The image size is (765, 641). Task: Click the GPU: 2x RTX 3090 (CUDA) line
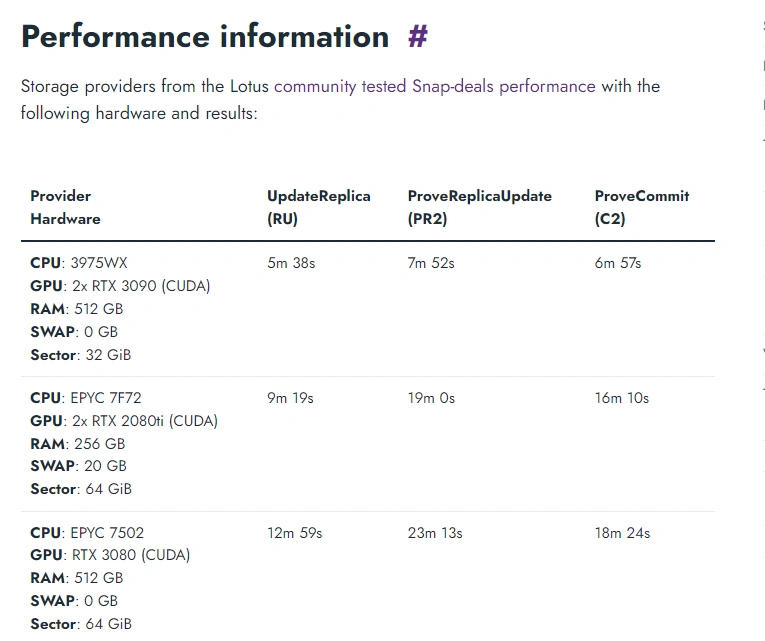coord(120,286)
